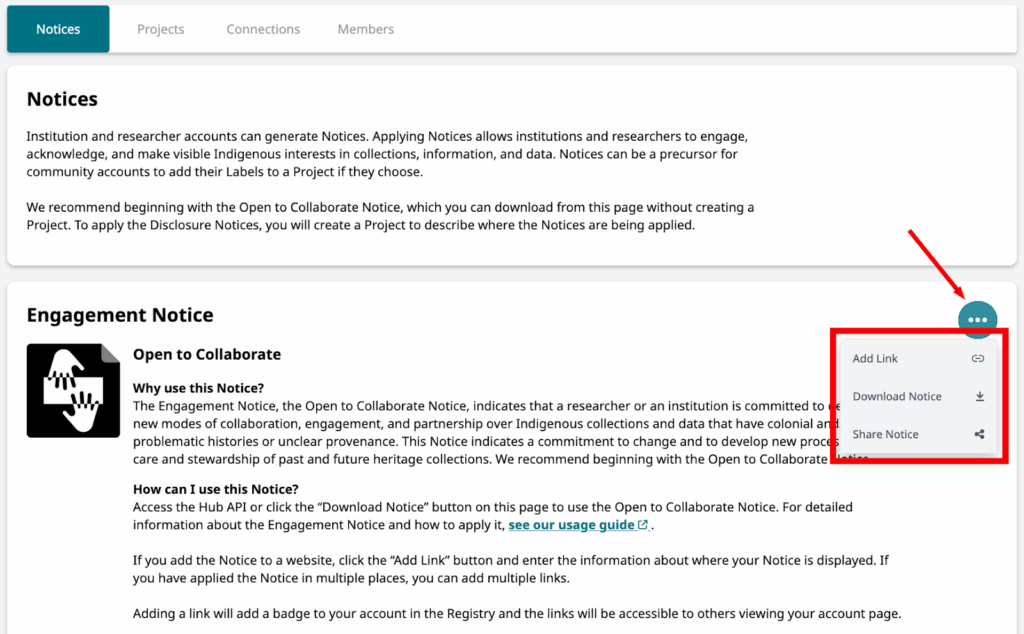Click the Open to Collaborate title text

tap(207, 354)
